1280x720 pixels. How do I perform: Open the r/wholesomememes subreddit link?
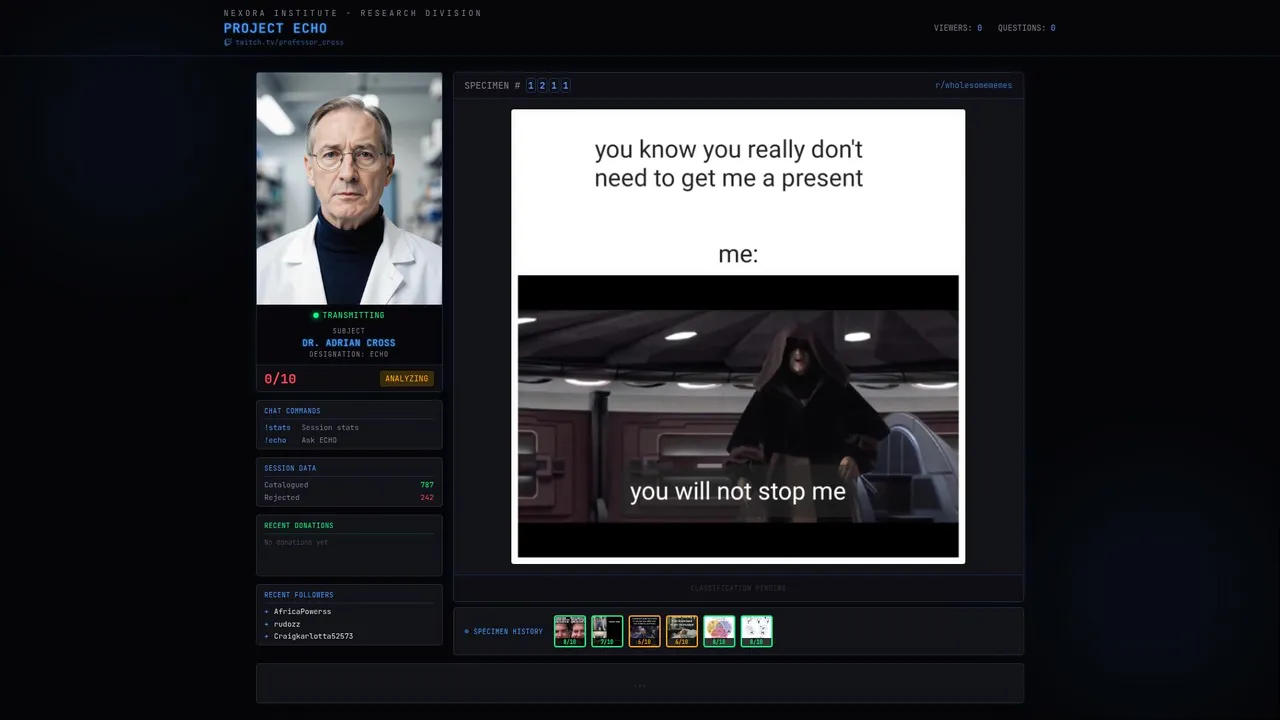pyautogui.click(x=973, y=86)
